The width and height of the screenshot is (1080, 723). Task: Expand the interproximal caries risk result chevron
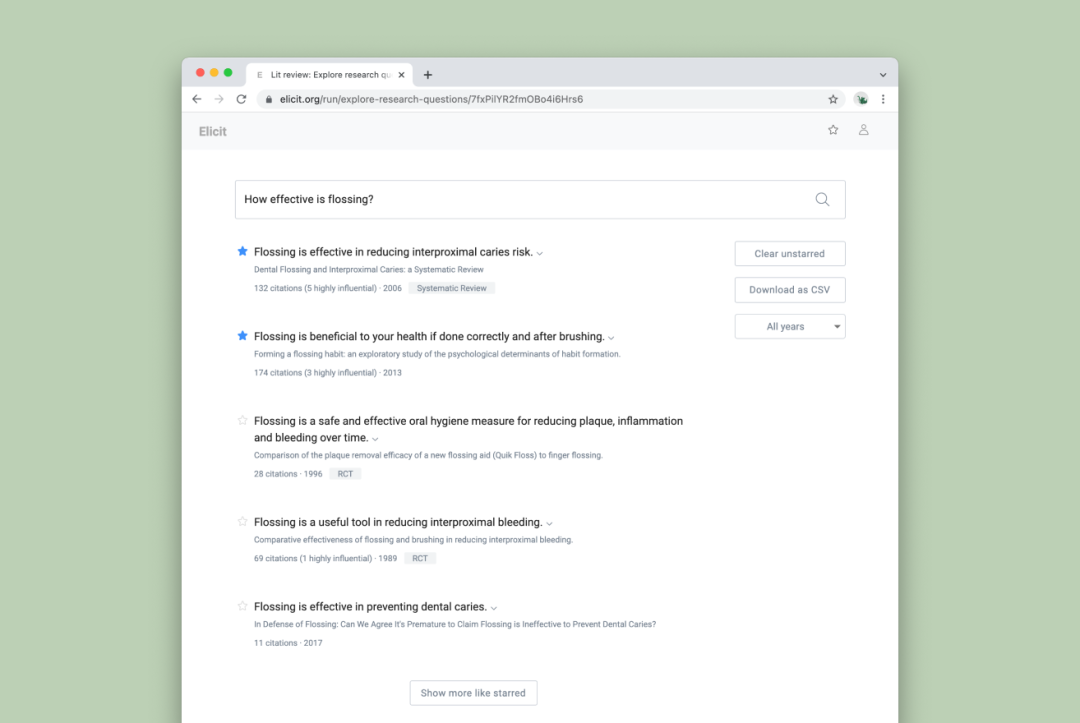[x=540, y=253]
